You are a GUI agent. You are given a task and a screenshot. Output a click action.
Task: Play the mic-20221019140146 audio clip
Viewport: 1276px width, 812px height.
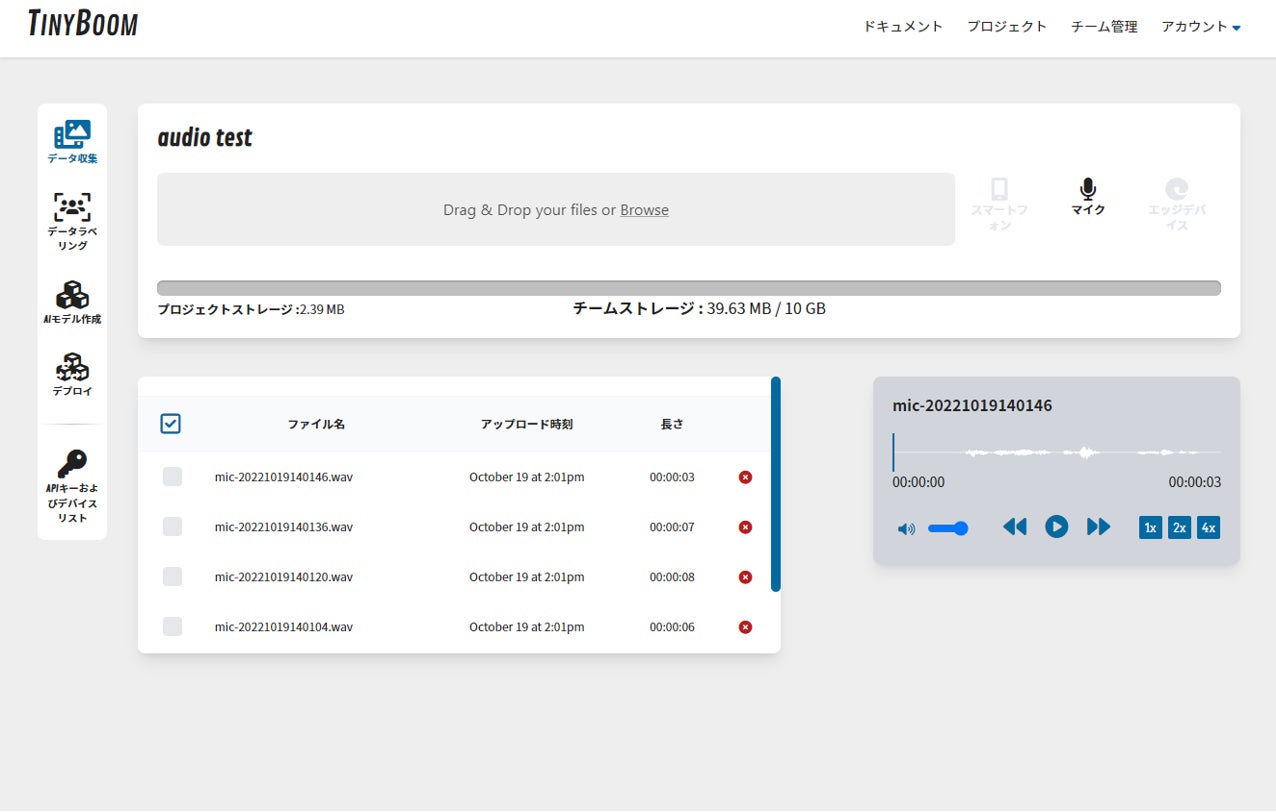(x=1057, y=527)
